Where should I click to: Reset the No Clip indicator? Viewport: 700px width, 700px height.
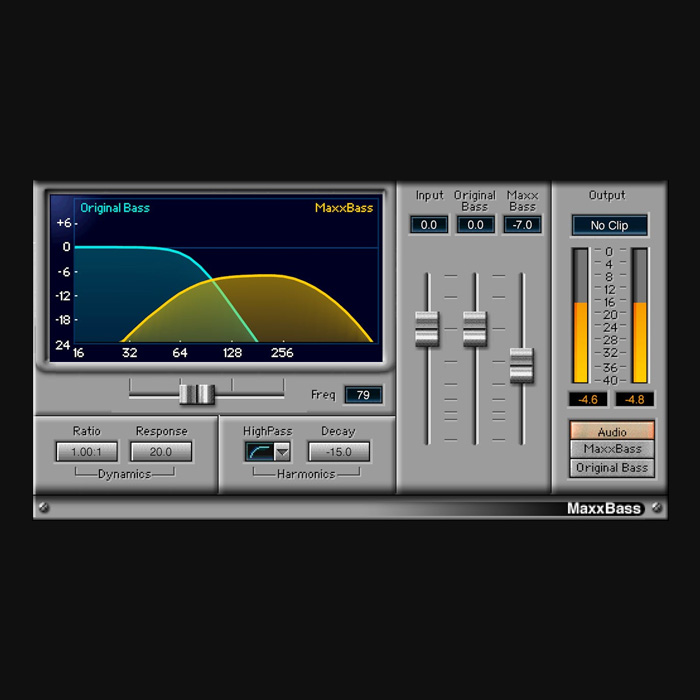[610, 225]
